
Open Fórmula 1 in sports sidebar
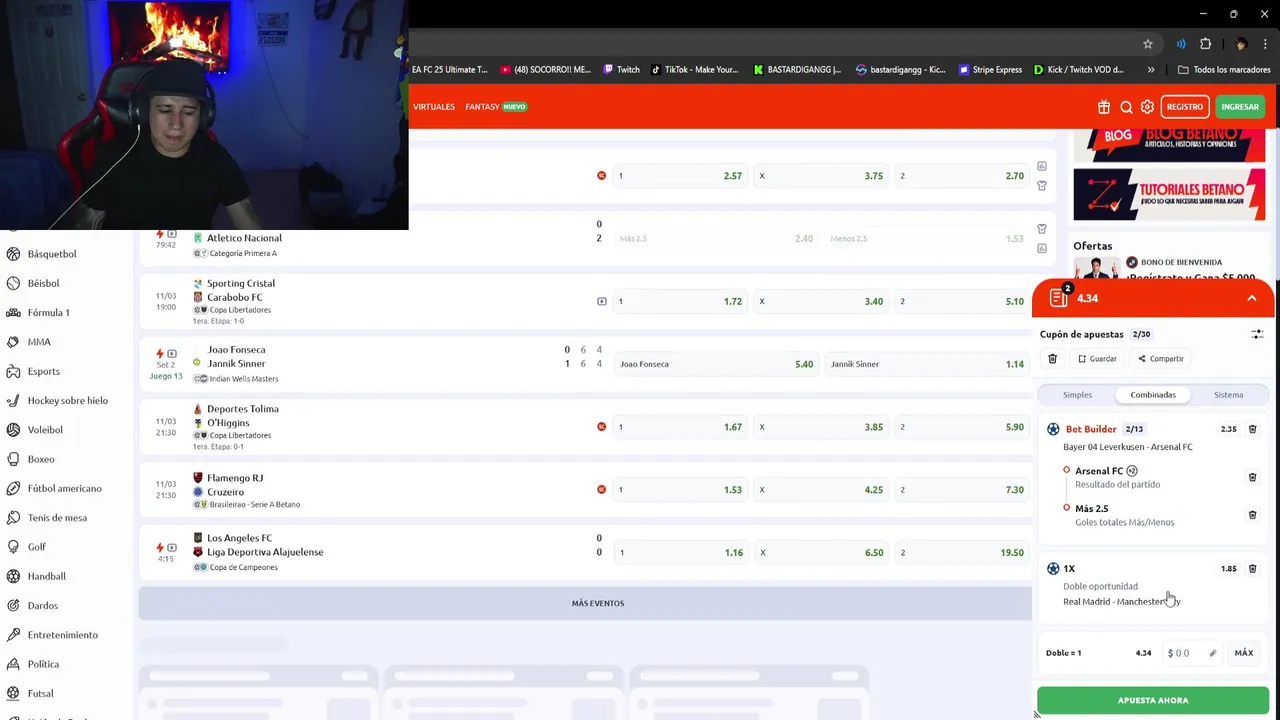tap(48, 313)
